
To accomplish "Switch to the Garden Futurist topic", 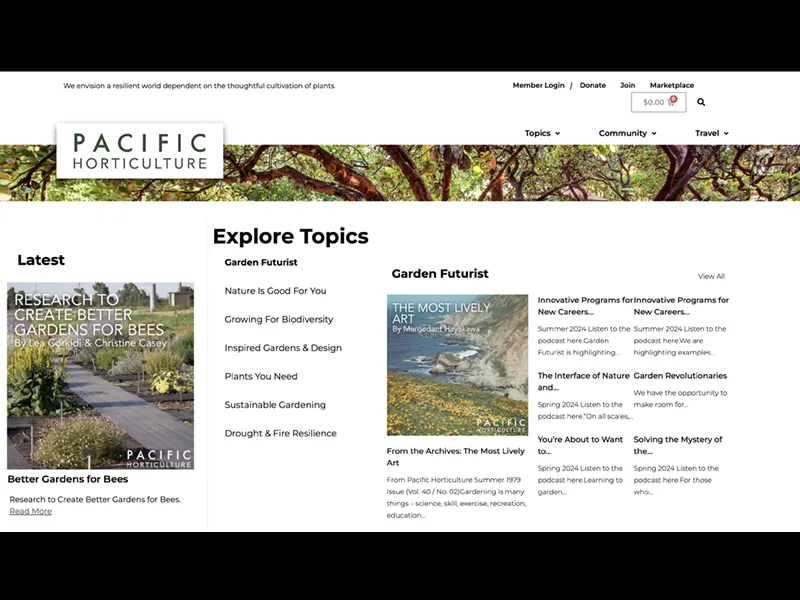I will point(261,262).
